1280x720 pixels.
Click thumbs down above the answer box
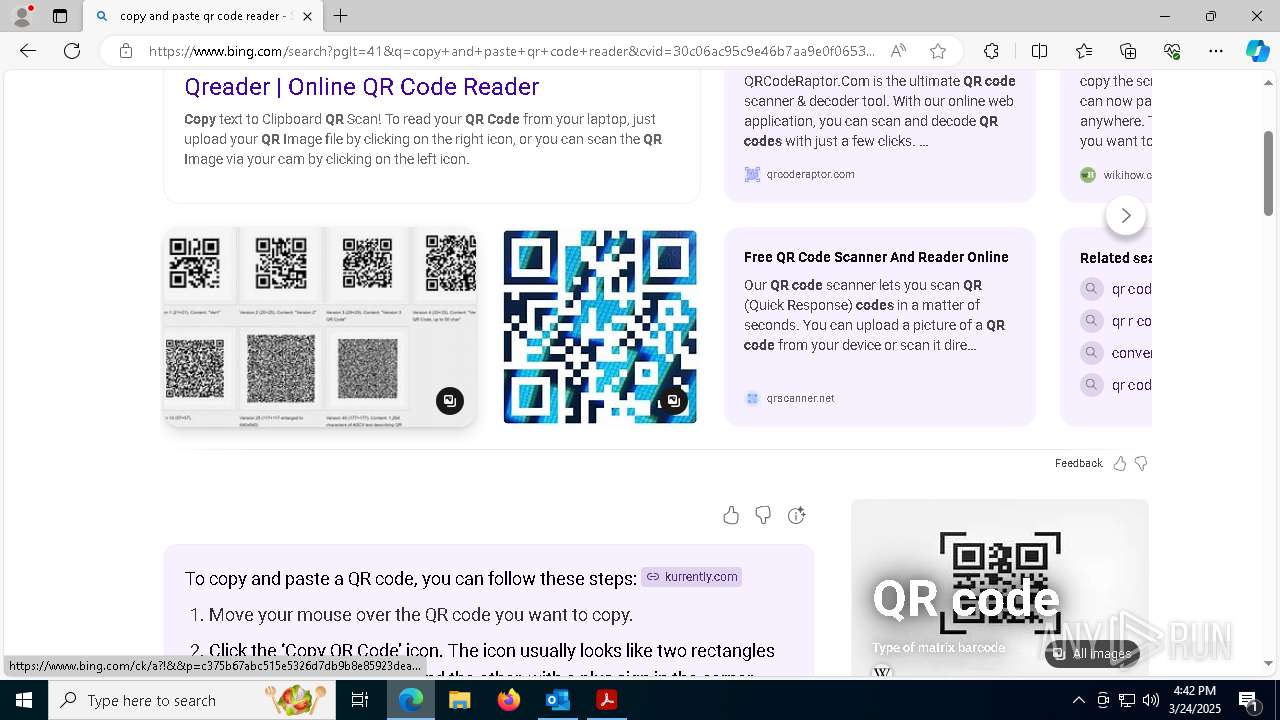coord(763,515)
